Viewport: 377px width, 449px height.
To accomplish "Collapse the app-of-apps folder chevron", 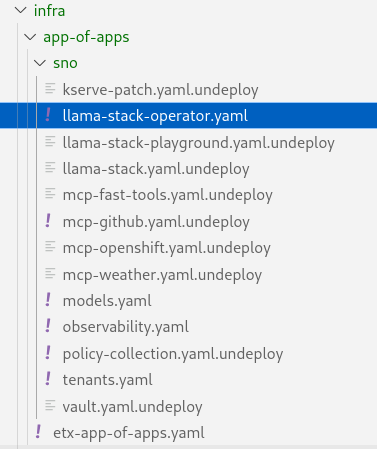I will [30, 37].
